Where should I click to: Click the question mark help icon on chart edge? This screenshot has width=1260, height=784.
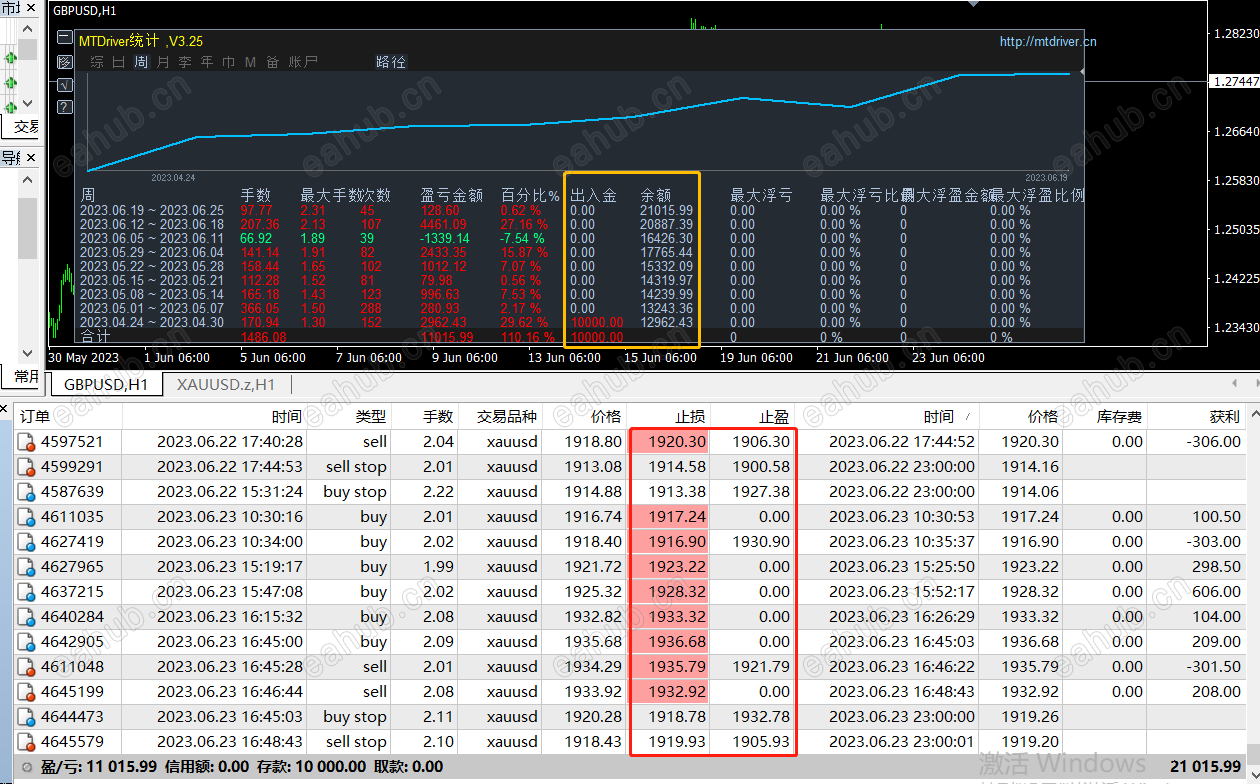[x=64, y=107]
